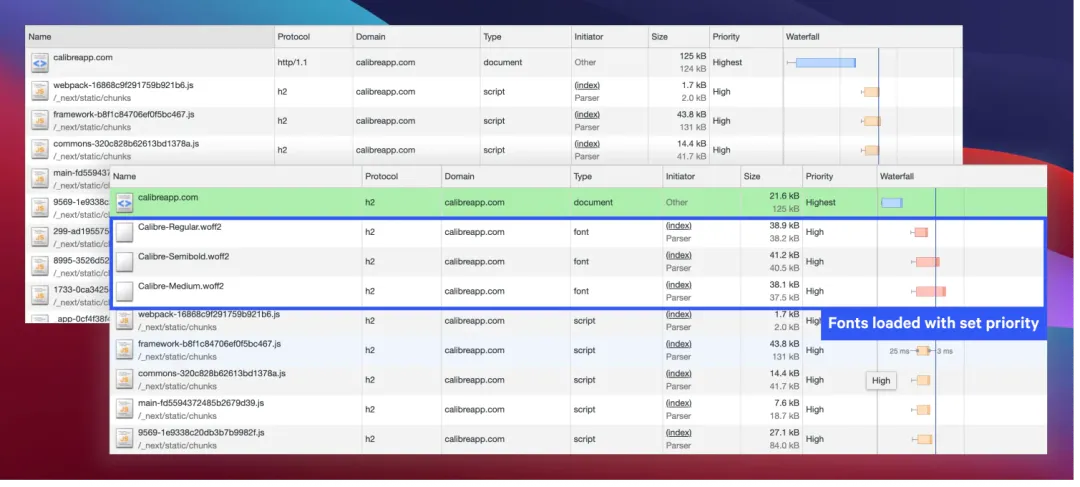This screenshot has width=1080, height=487.
Task: Click JS icon of 299-ad19557 row in back panel
Action: [x=39, y=238]
